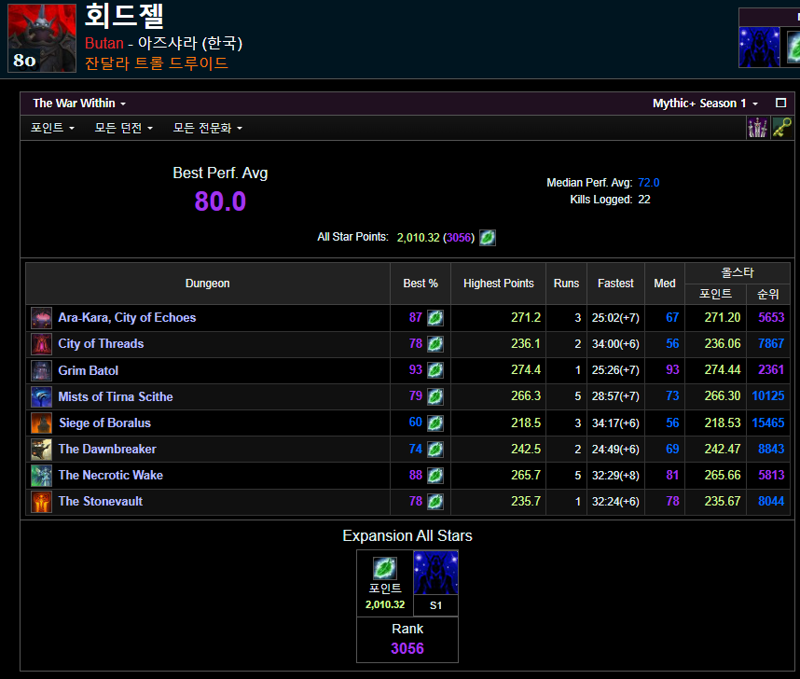Toggle the maximize panel square icon
The height and width of the screenshot is (679, 800).
781,103
